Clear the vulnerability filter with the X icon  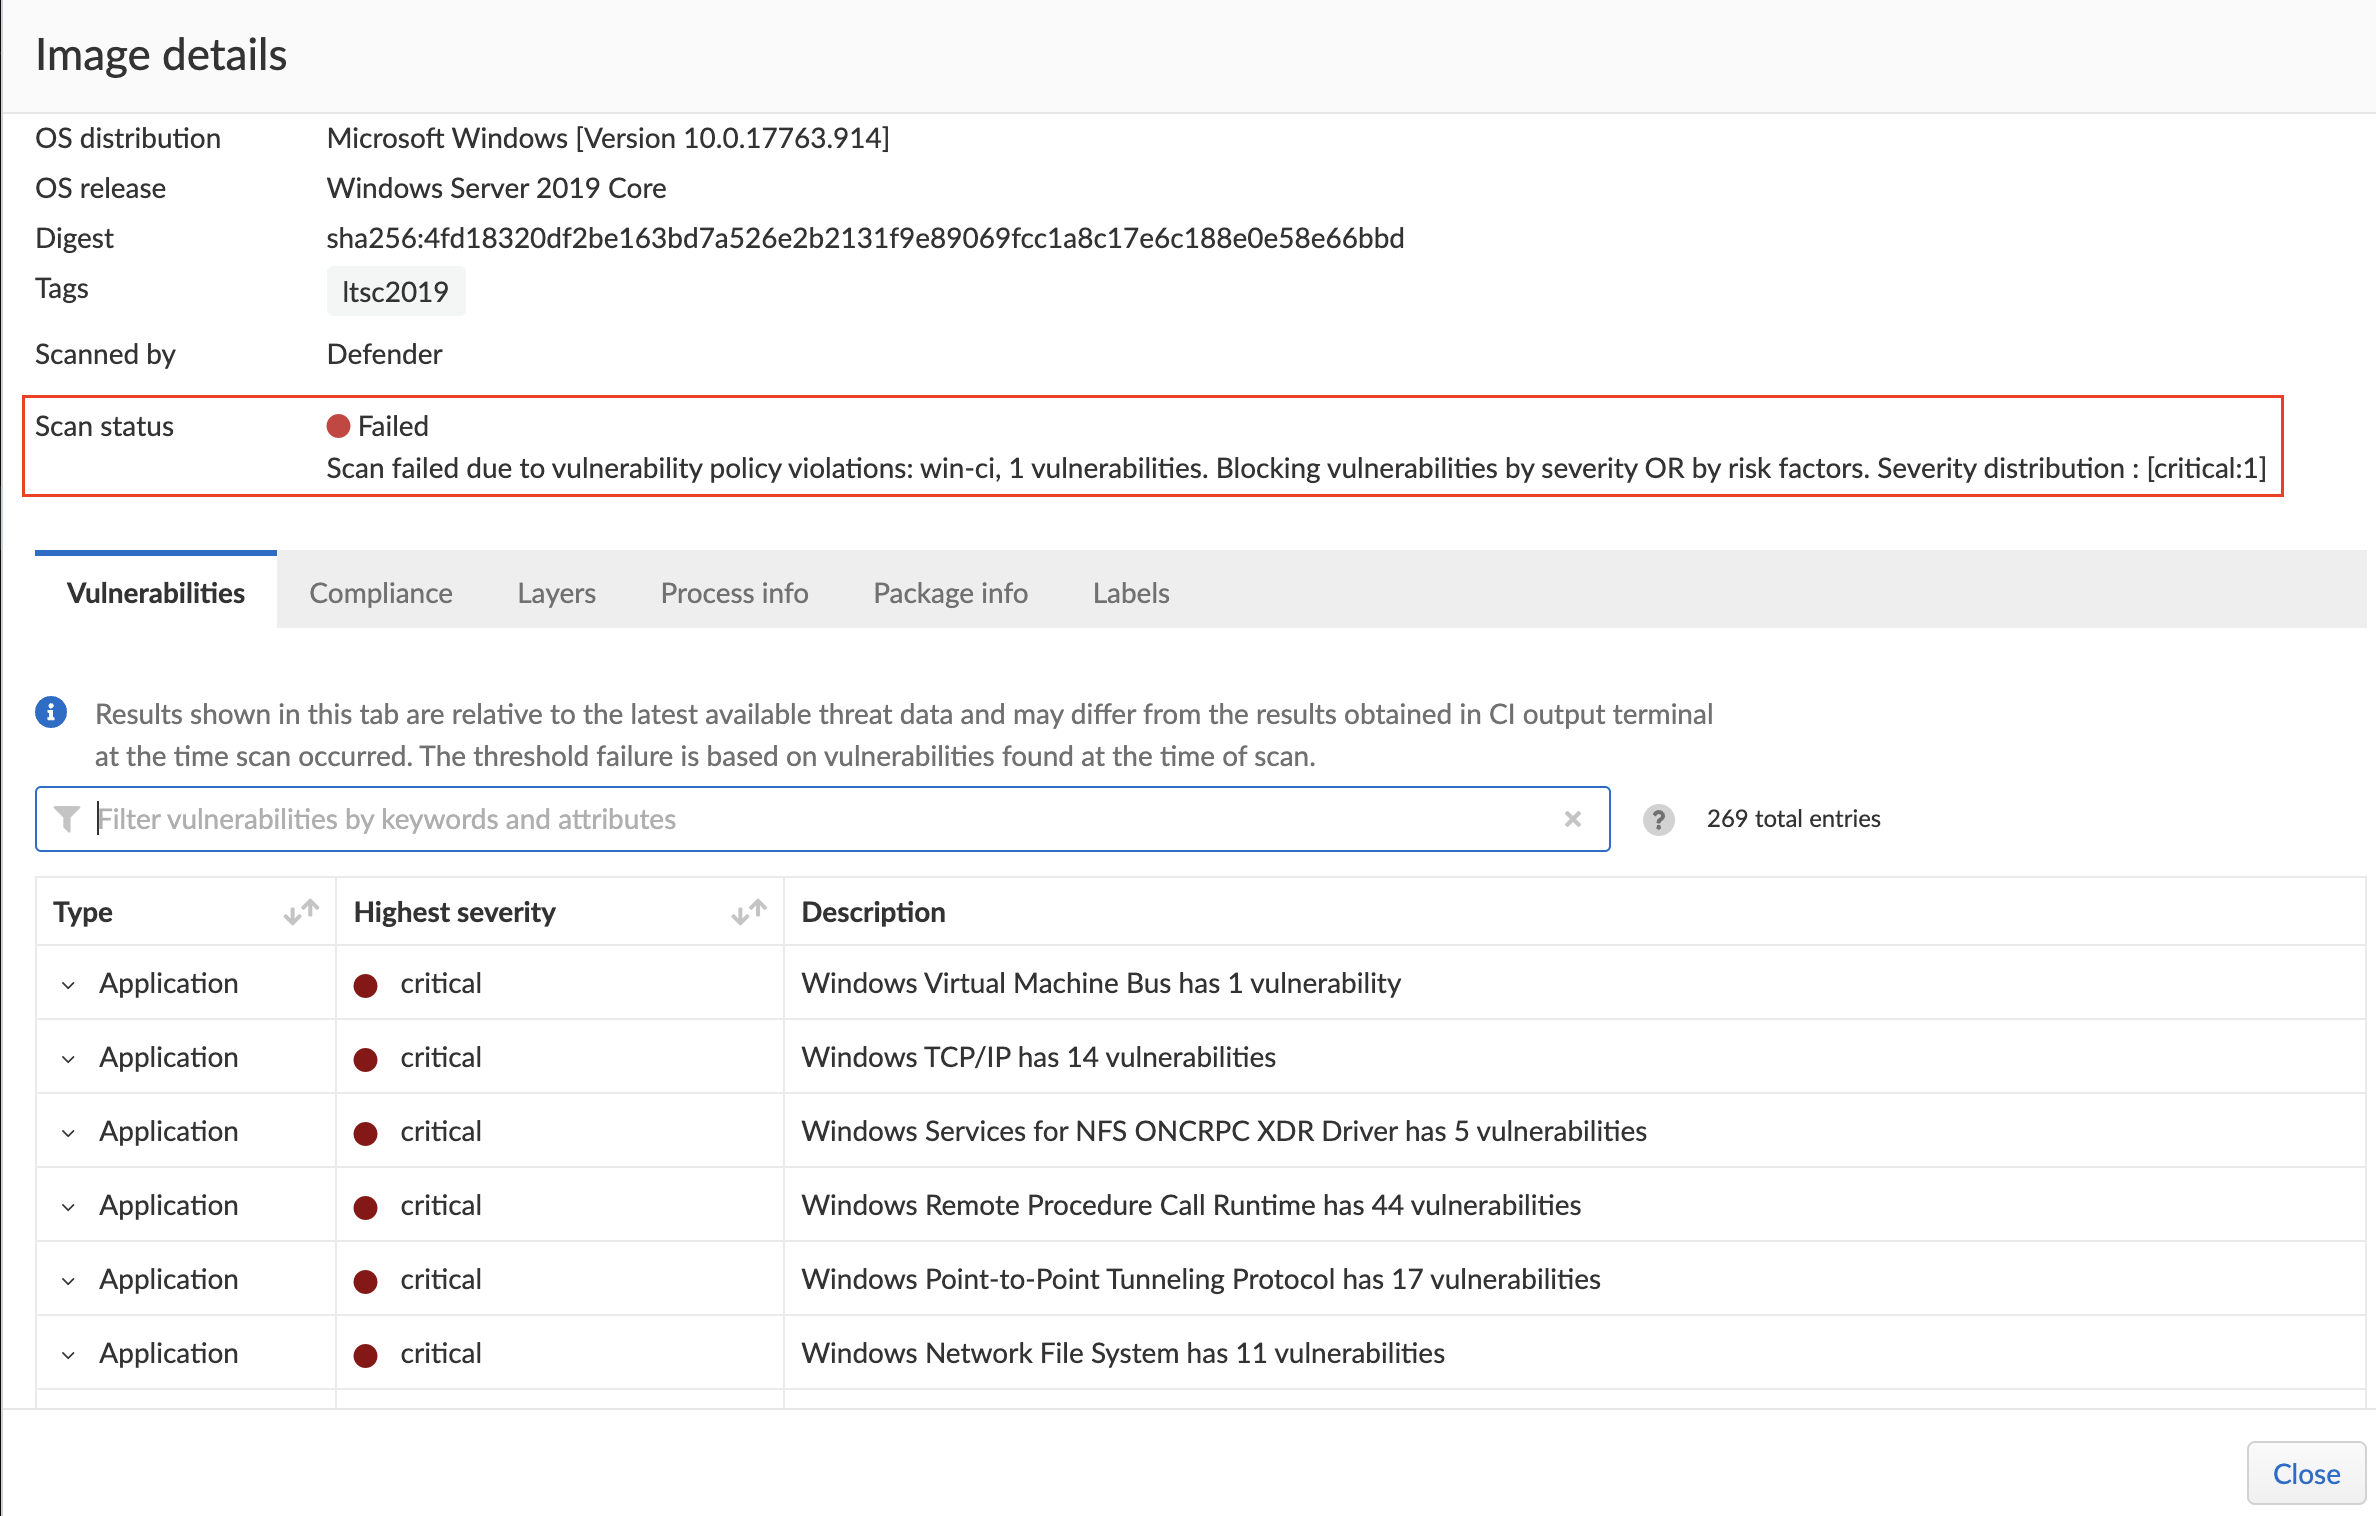click(x=1572, y=819)
